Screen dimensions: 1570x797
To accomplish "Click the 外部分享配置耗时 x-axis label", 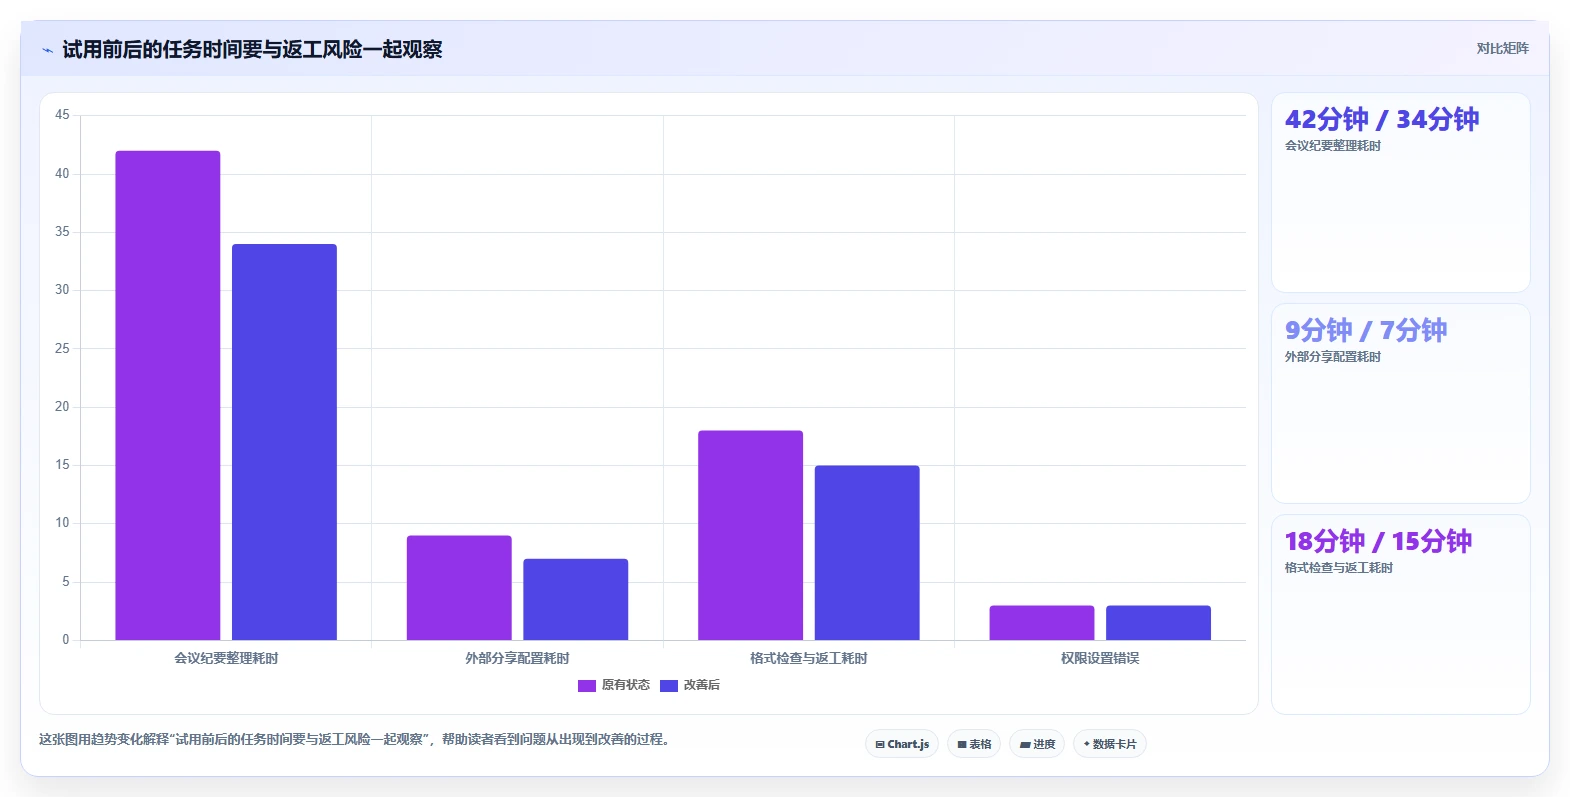I will 517,658.
